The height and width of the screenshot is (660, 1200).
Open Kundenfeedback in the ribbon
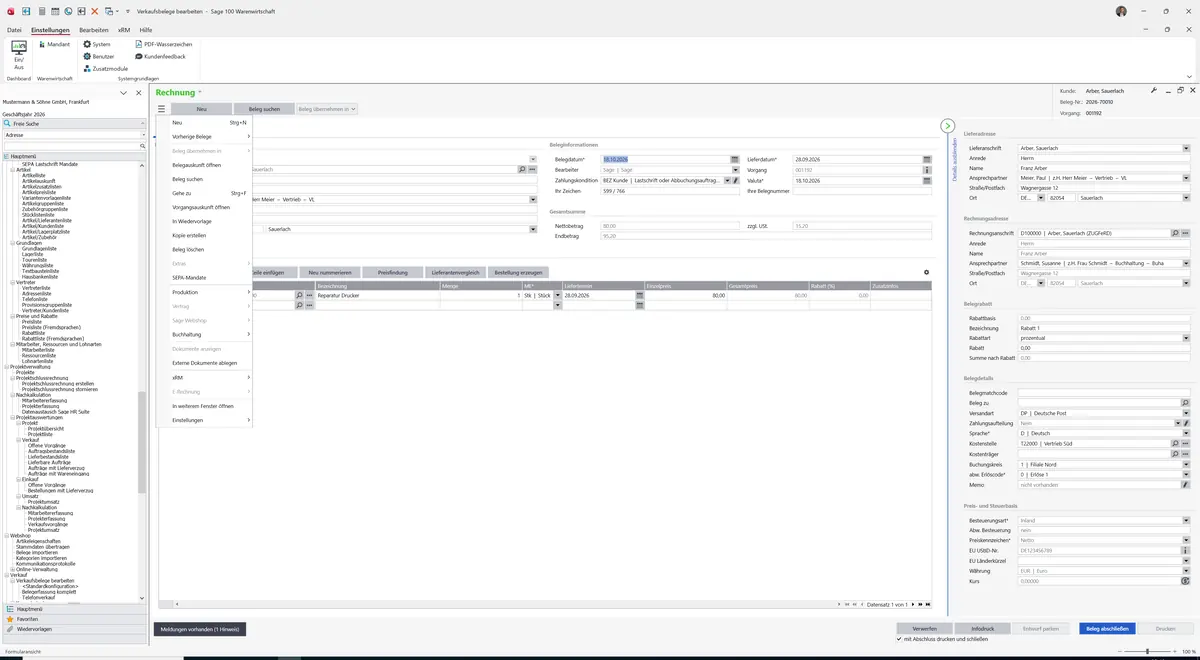coord(160,56)
